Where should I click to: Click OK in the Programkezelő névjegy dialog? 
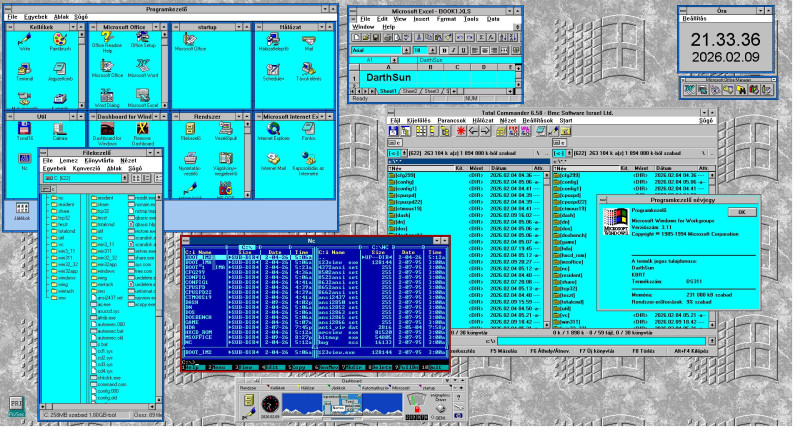click(x=741, y=212)
